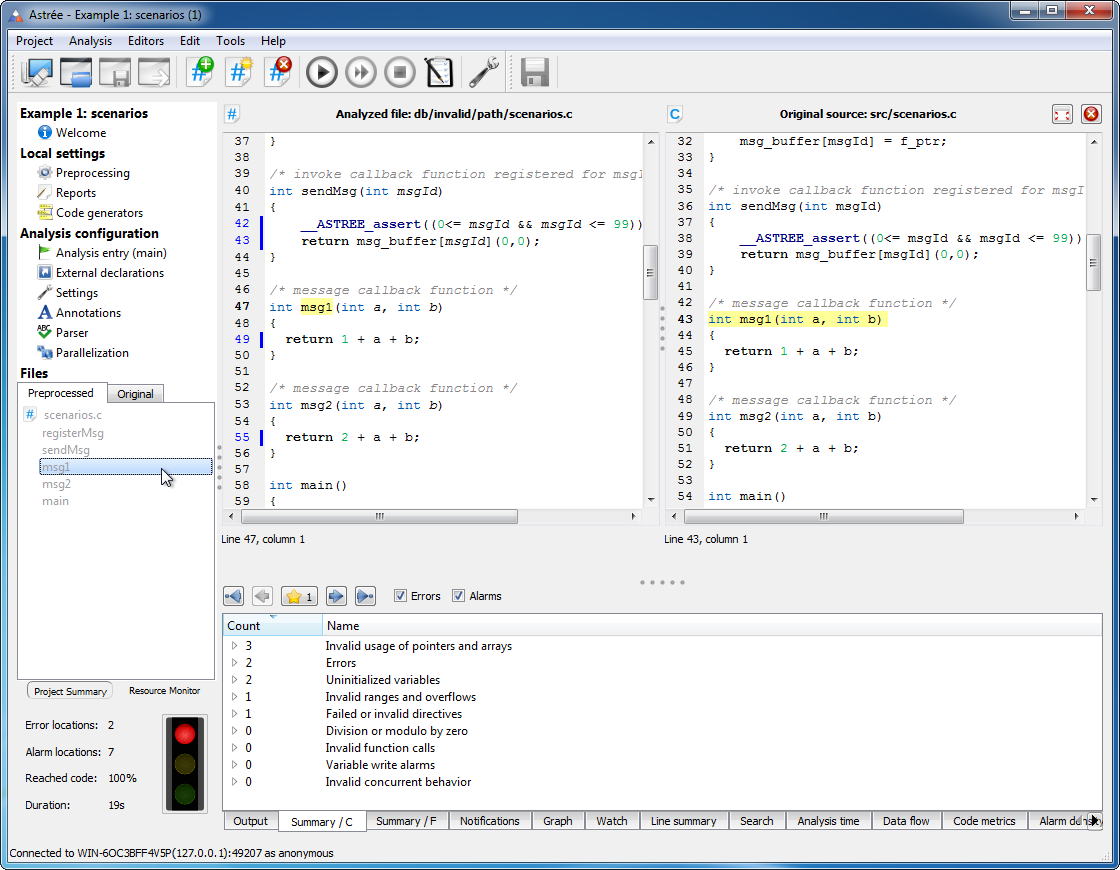Open Analysis entry (main) configuration

coord(111,253)
